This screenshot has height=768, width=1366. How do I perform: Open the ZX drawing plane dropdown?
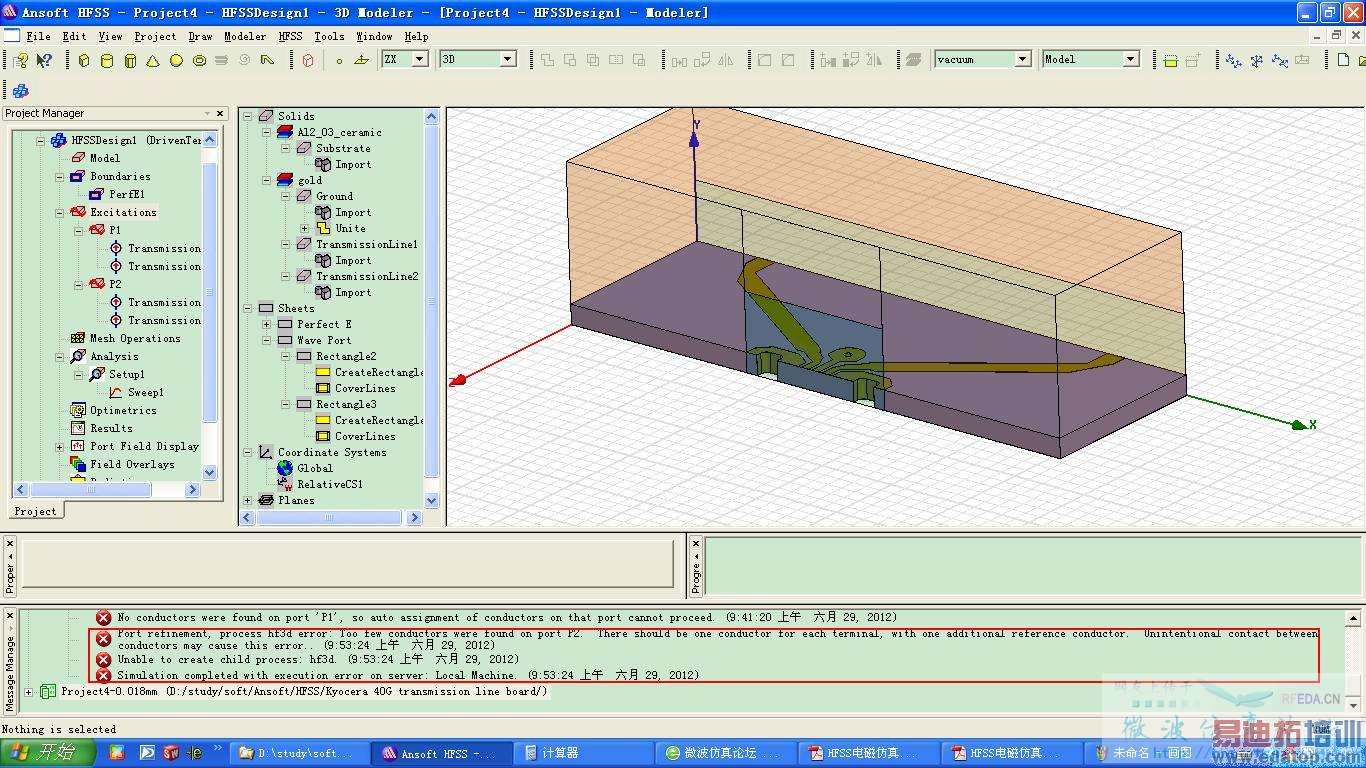tap(420, 59)
